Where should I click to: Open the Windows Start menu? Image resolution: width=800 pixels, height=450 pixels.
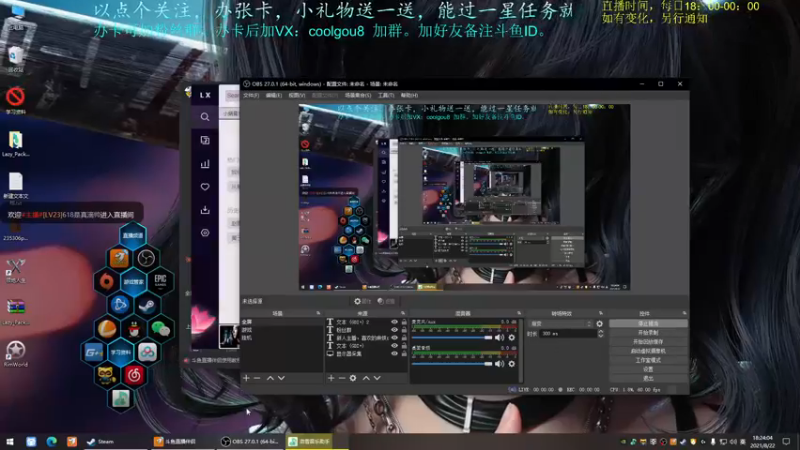[x=10, y=441]
